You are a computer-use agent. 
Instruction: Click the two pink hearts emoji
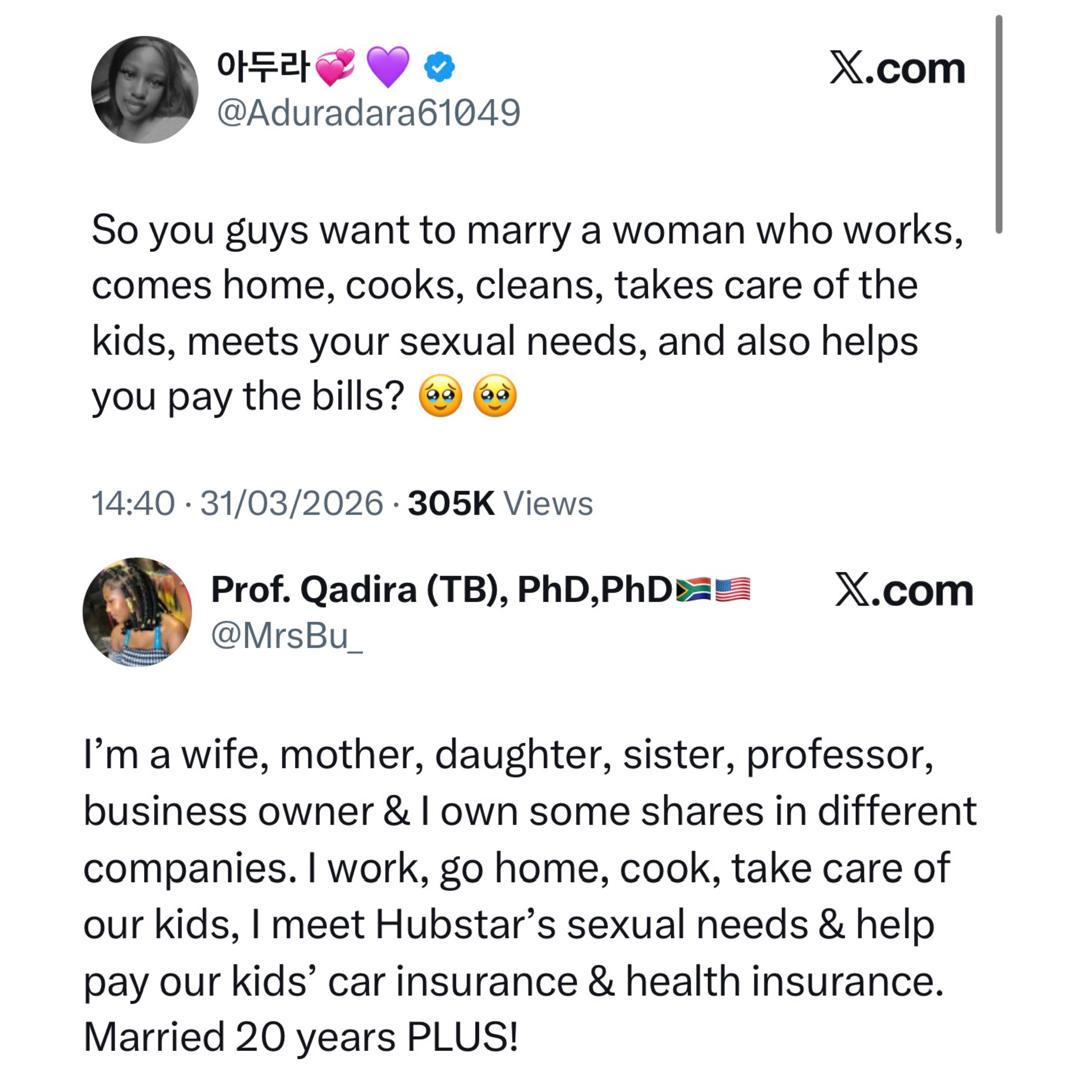click(x=335, y=68)
